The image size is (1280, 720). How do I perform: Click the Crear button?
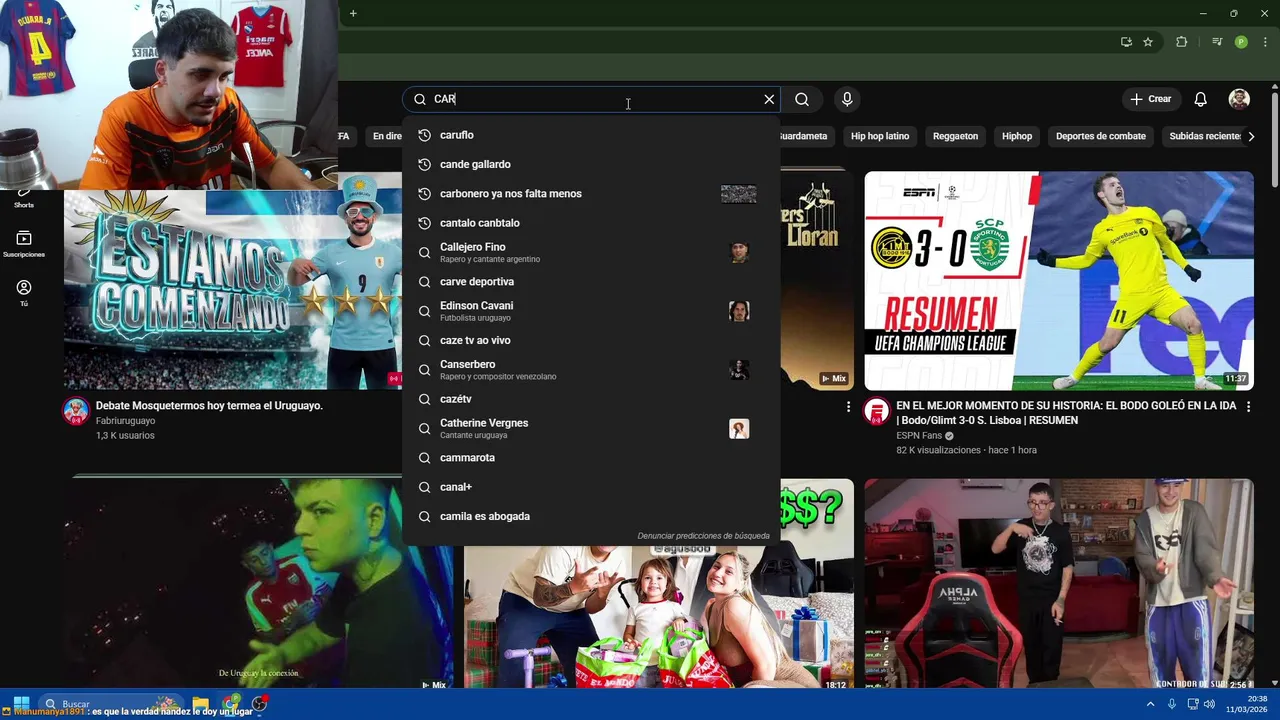1150,99
